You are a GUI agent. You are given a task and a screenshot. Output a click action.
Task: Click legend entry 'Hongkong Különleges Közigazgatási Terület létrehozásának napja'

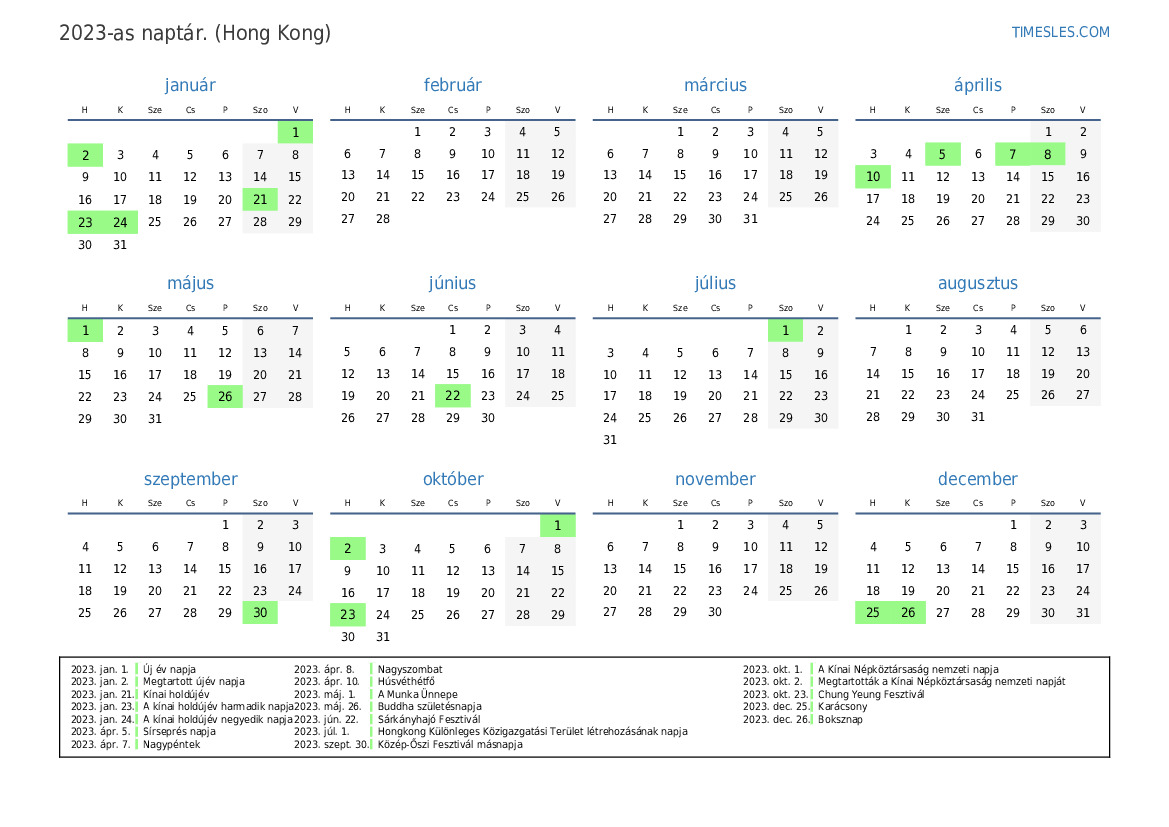click(532, 732)
